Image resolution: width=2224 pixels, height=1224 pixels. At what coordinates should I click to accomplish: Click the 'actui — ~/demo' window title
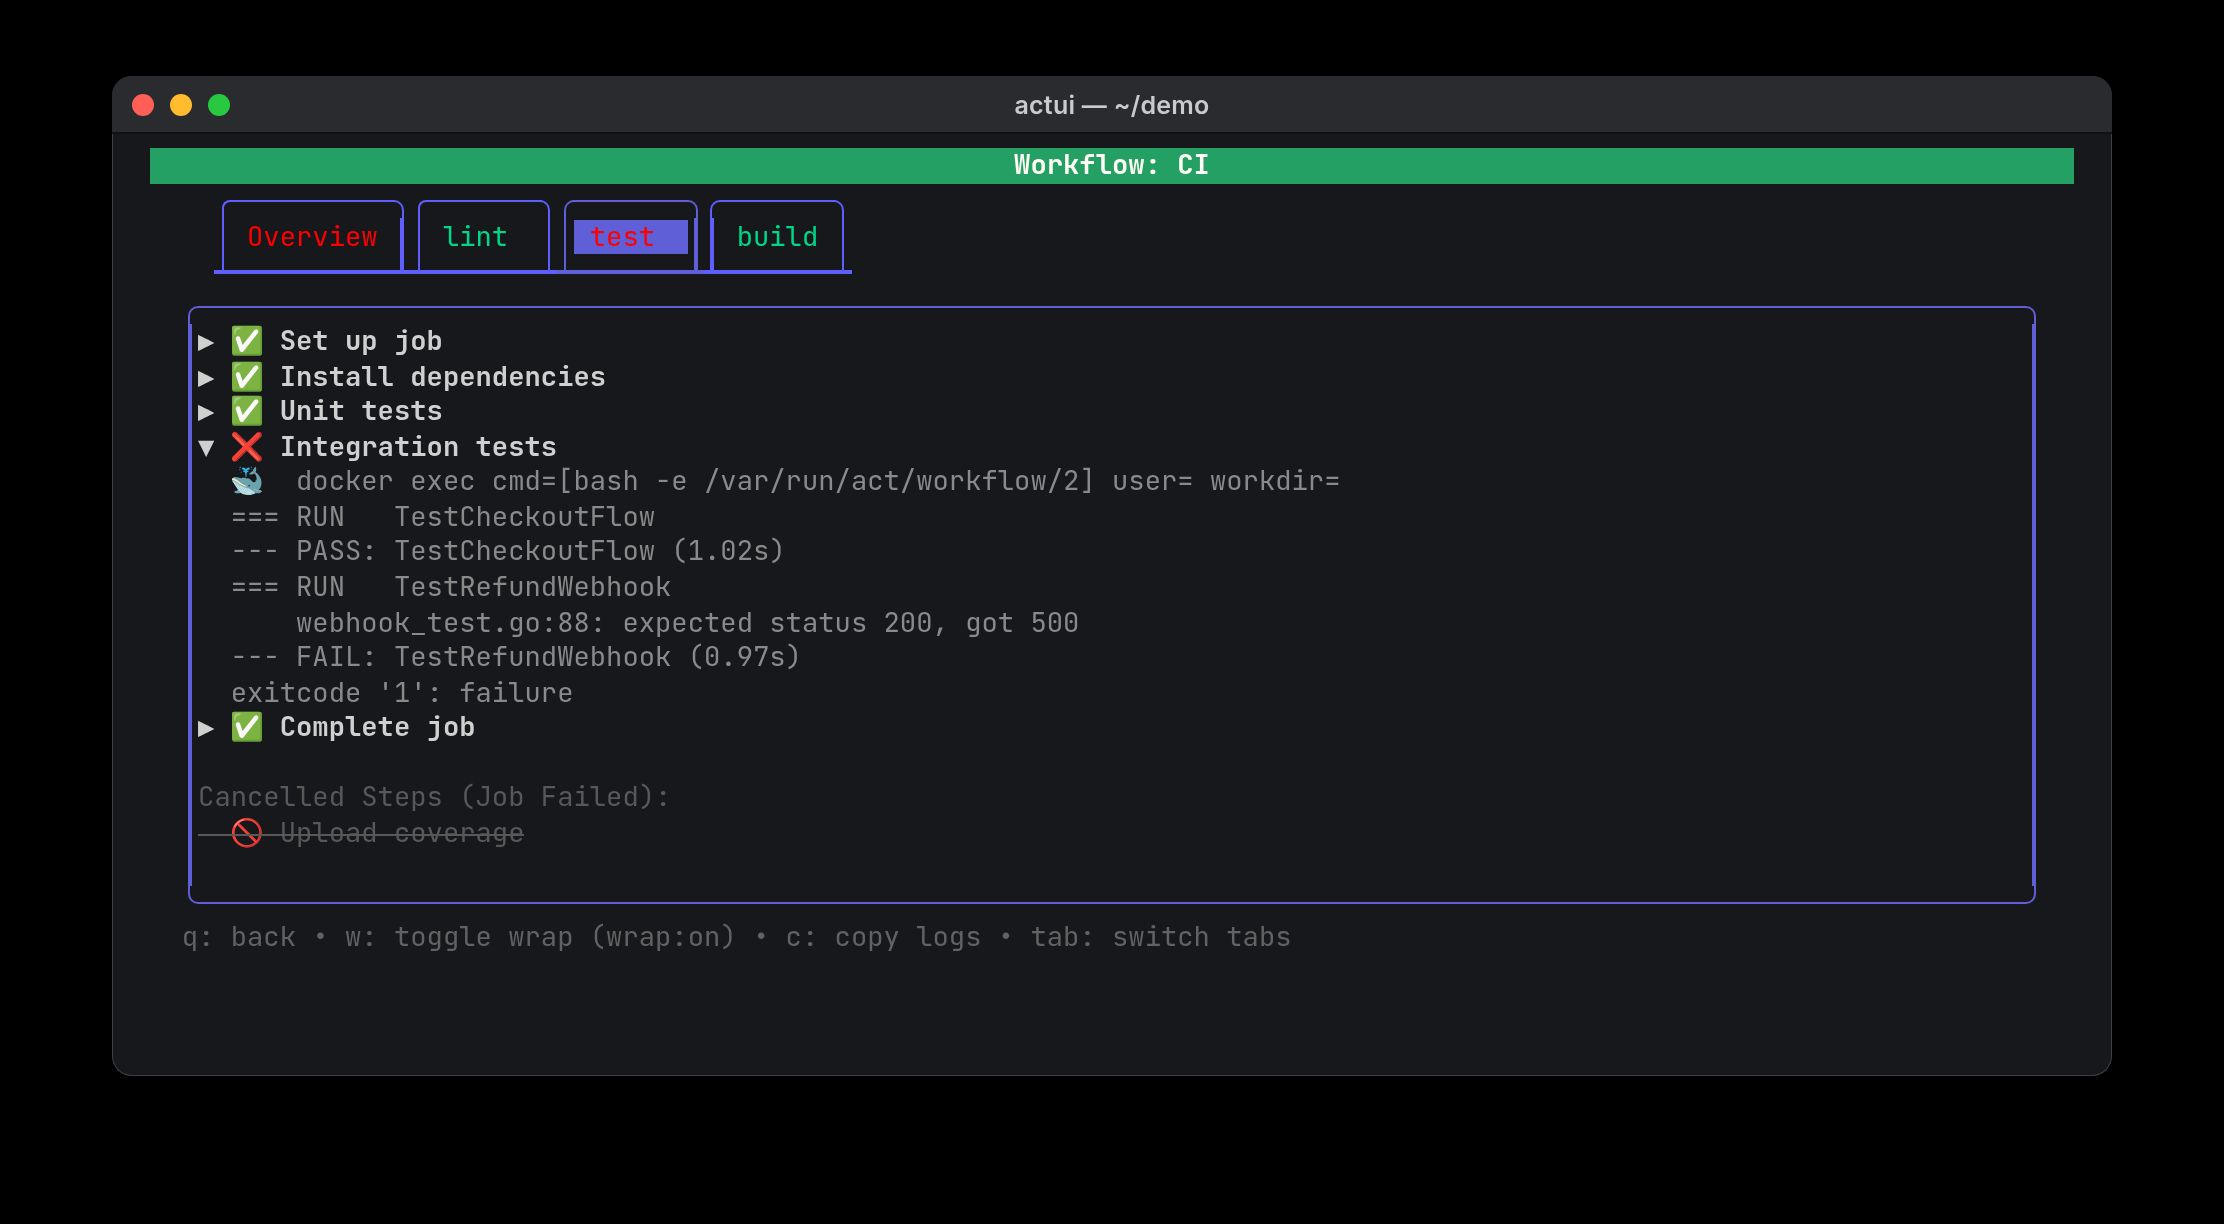(1111, 105)
